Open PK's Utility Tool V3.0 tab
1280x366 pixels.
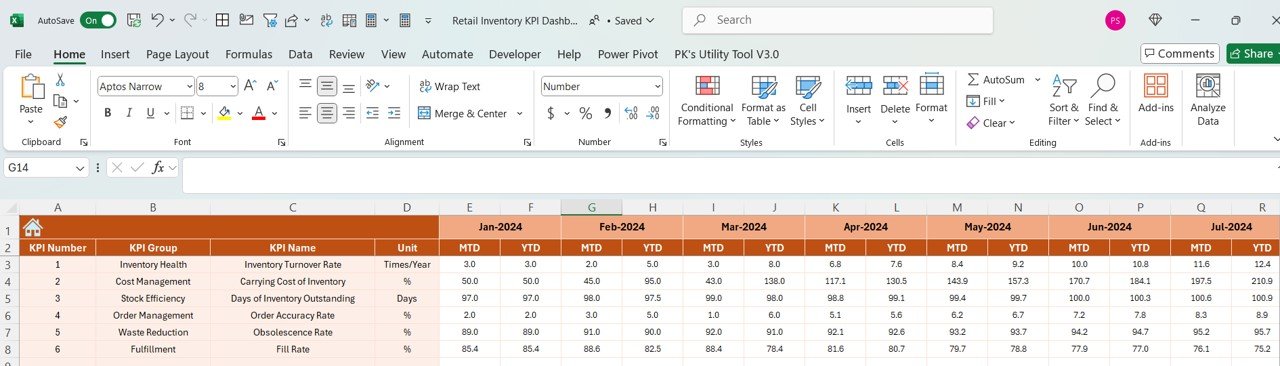tap(727, 54)
